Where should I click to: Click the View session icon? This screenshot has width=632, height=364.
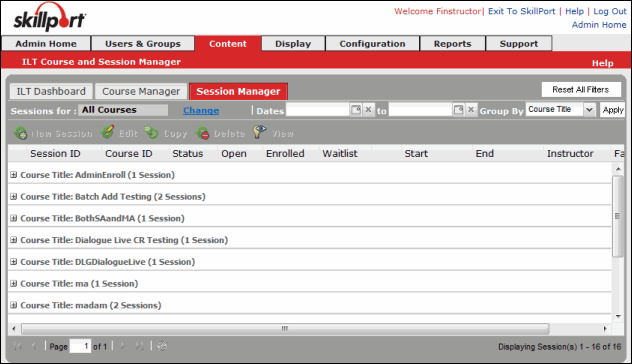[260, 132]
